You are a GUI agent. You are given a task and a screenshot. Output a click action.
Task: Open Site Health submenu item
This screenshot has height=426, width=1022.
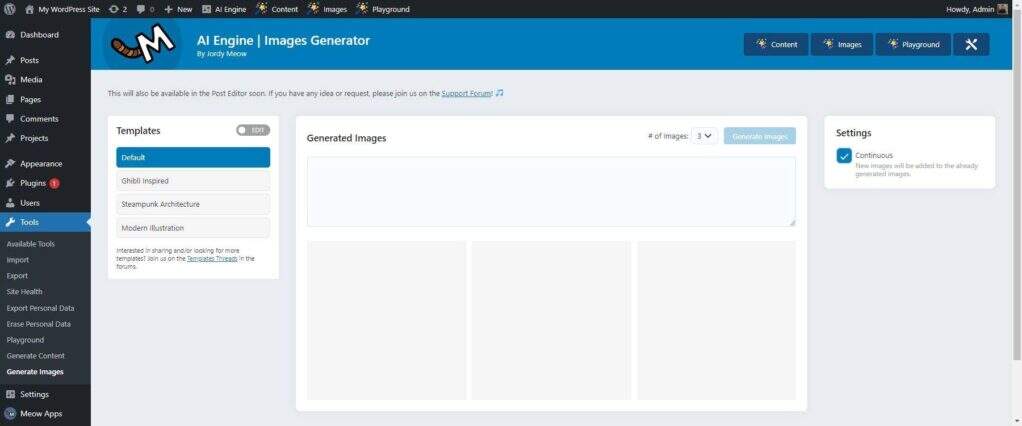pos(24,292)
